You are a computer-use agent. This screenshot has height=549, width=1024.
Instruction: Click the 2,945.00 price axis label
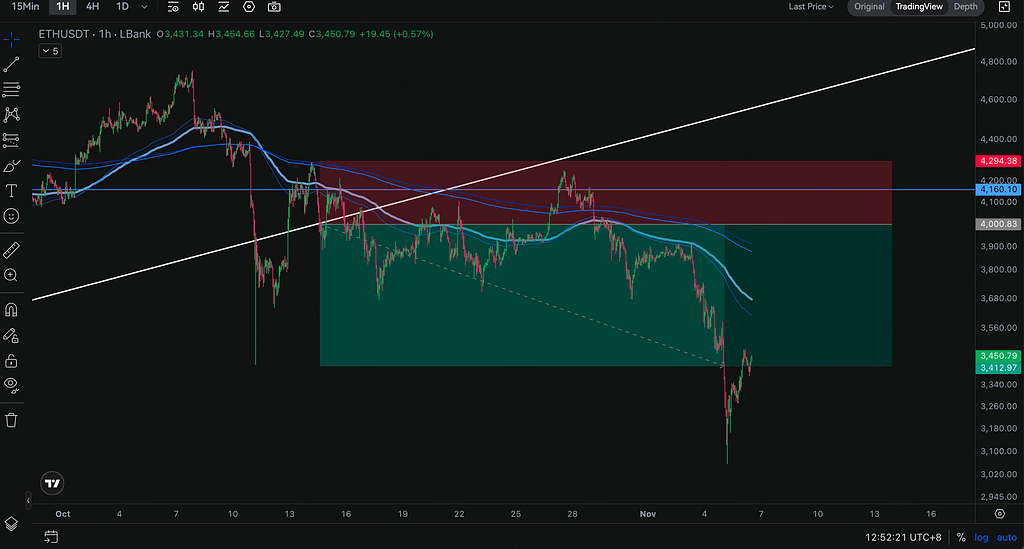pos(999,497)
